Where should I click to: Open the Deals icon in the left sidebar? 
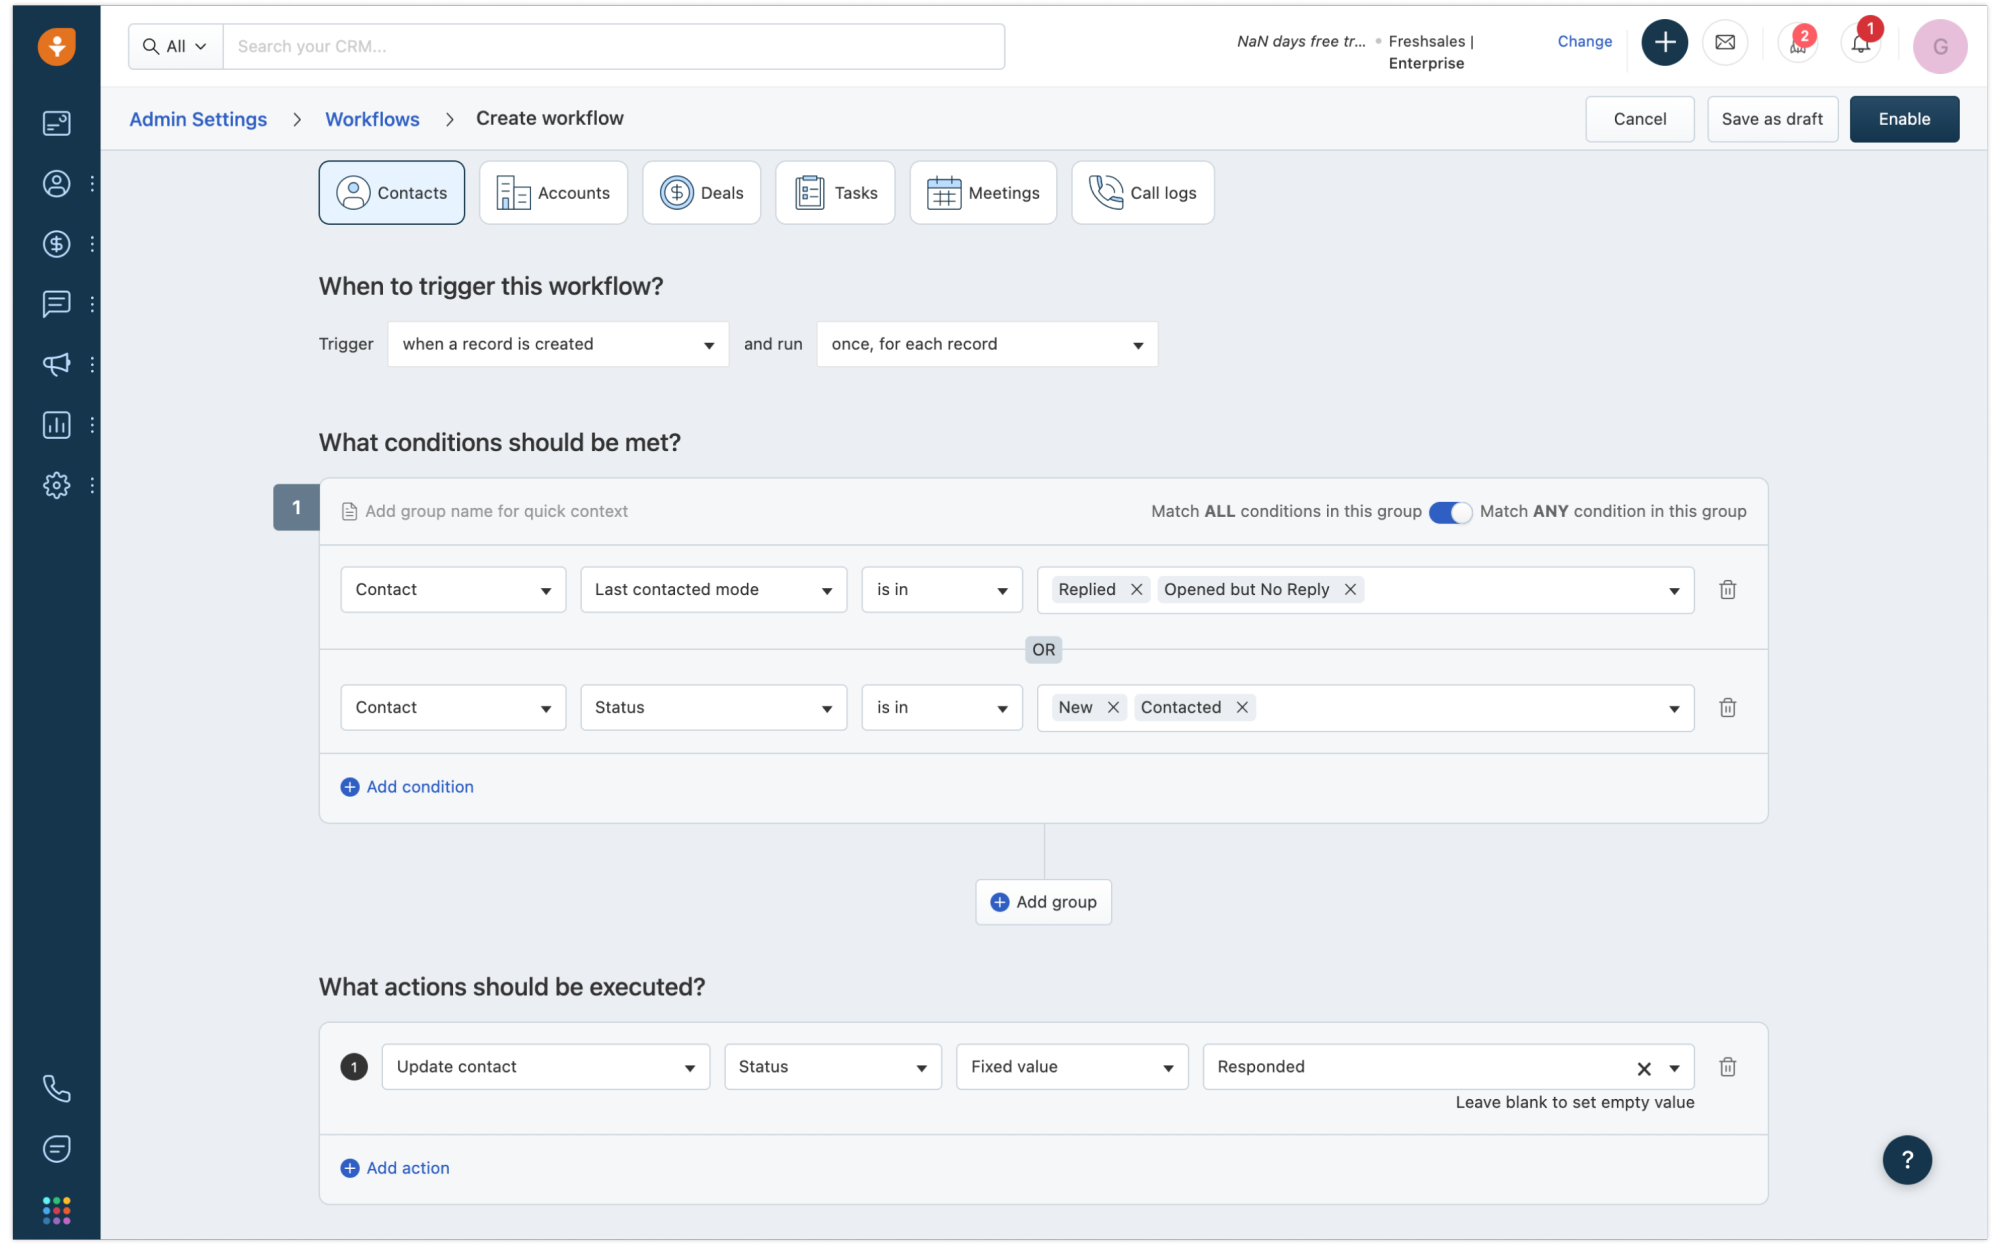57,244
